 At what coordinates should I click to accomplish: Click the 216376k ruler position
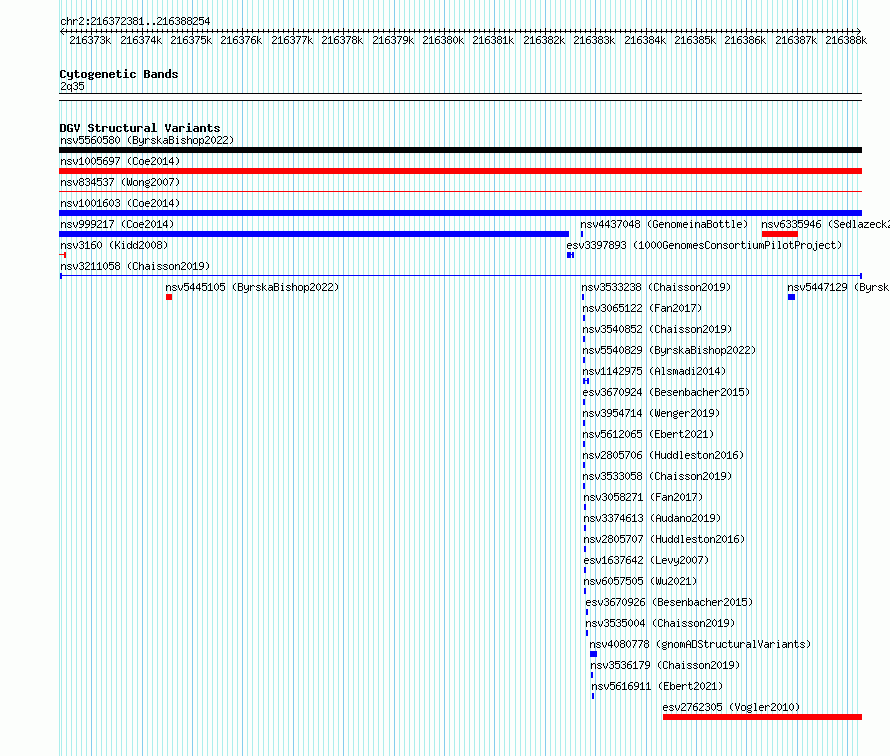[241, 40]
